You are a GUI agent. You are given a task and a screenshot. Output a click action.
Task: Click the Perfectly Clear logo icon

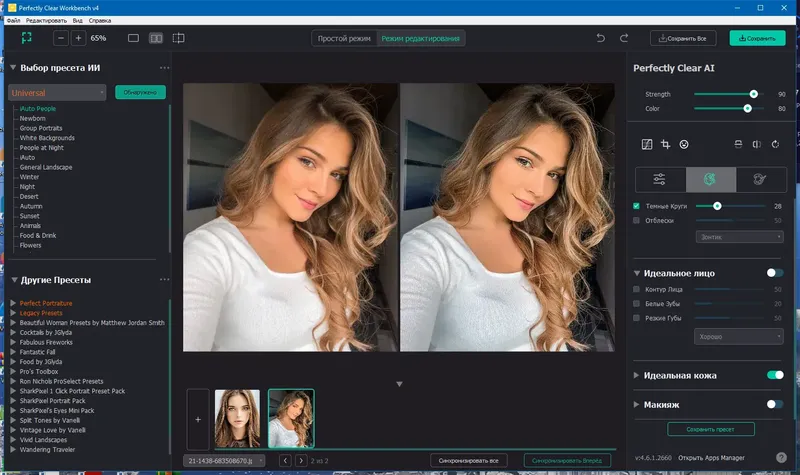click(27, 38)
